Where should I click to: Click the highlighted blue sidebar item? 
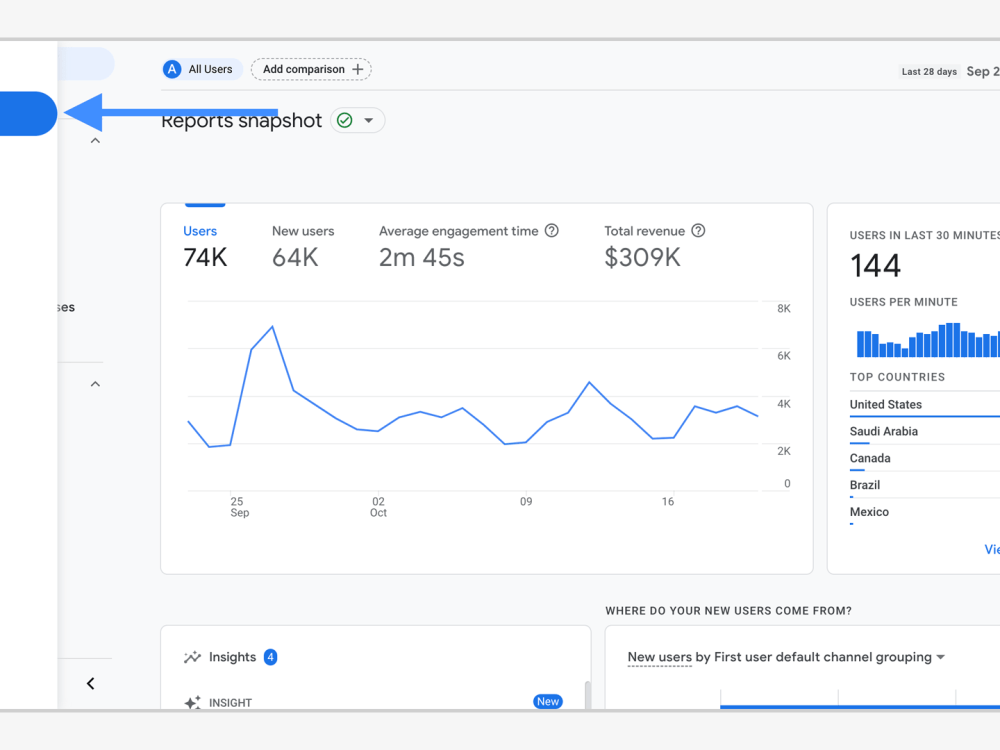click(x=28, y=114)
